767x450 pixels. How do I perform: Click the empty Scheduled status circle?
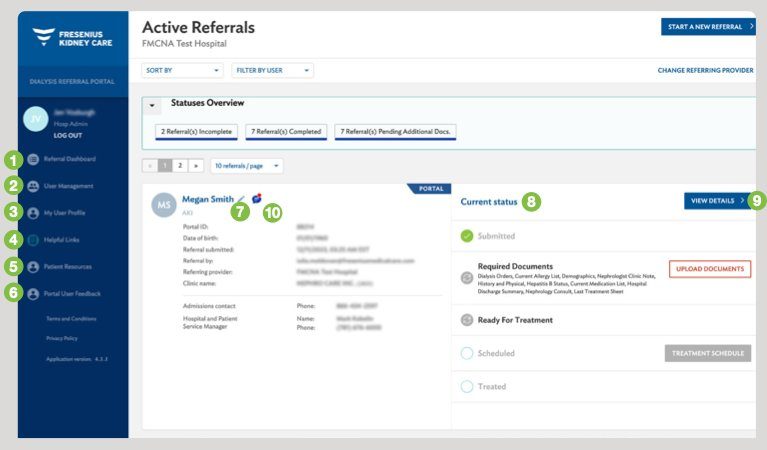click(467, 353)
